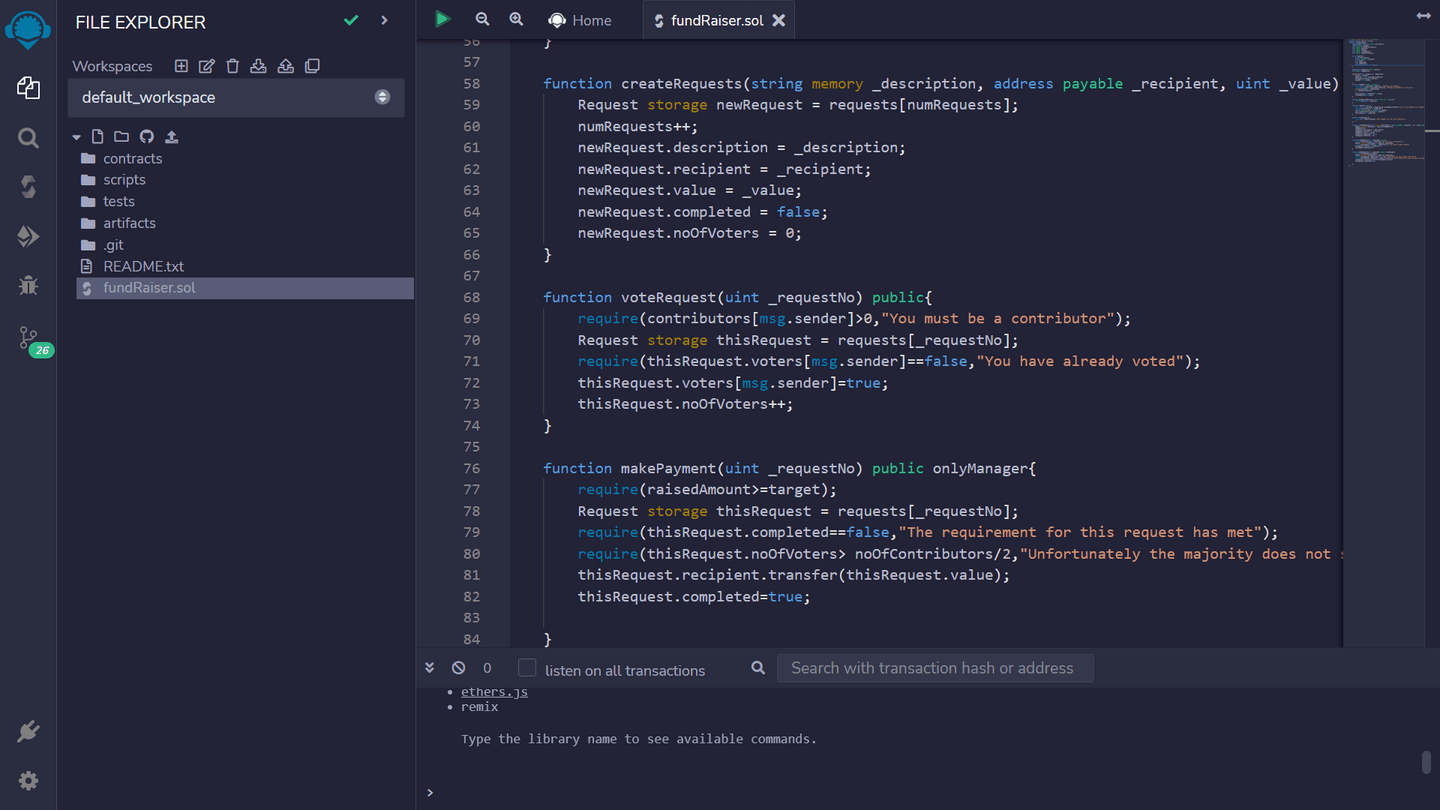This screenshot has width=1440, height=810.
Task: Open the debugger bug icon
Action: pos(28,285)
